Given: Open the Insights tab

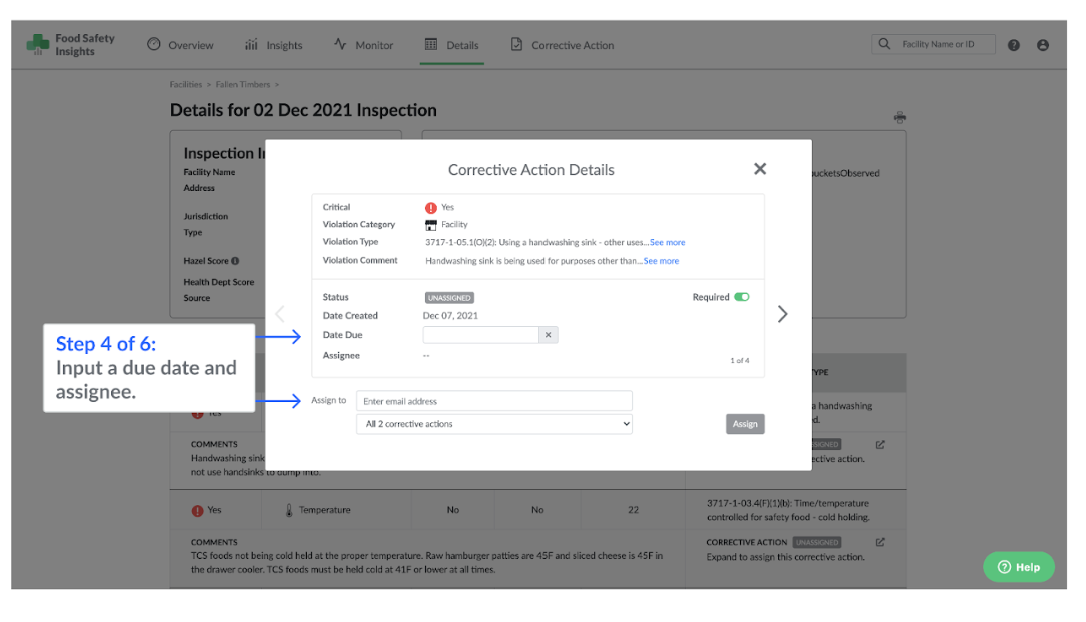Looking at the screenshot, I should tap(273, 45).
